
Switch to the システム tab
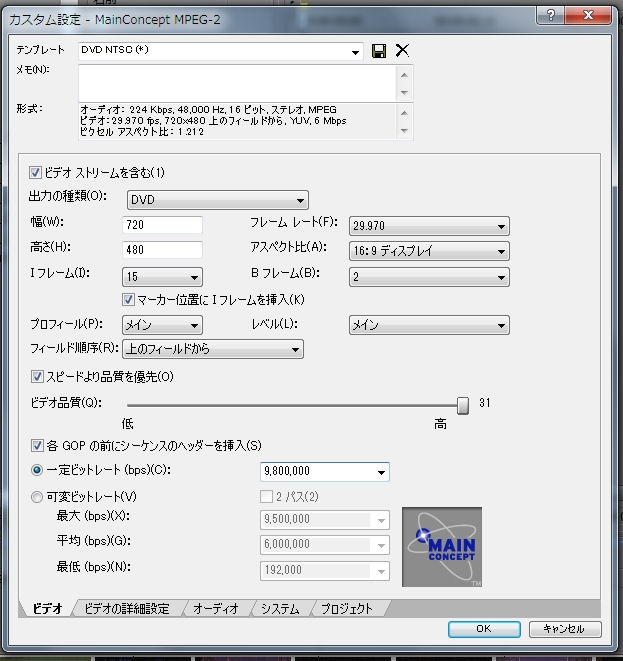(x=280, y=608)
